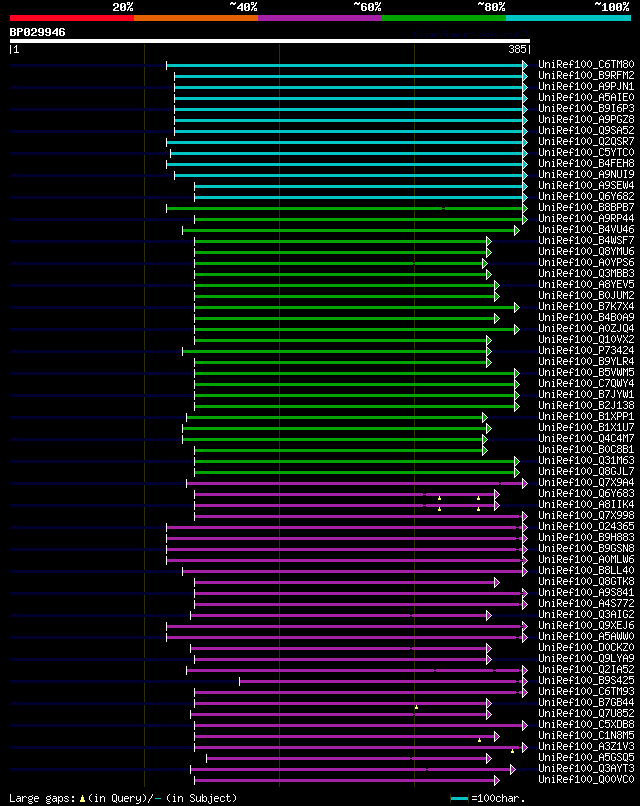This screenshot has width=640, height=806.
Task: Click the purple ~60% legend segment
Action: [x=320, y=18]
